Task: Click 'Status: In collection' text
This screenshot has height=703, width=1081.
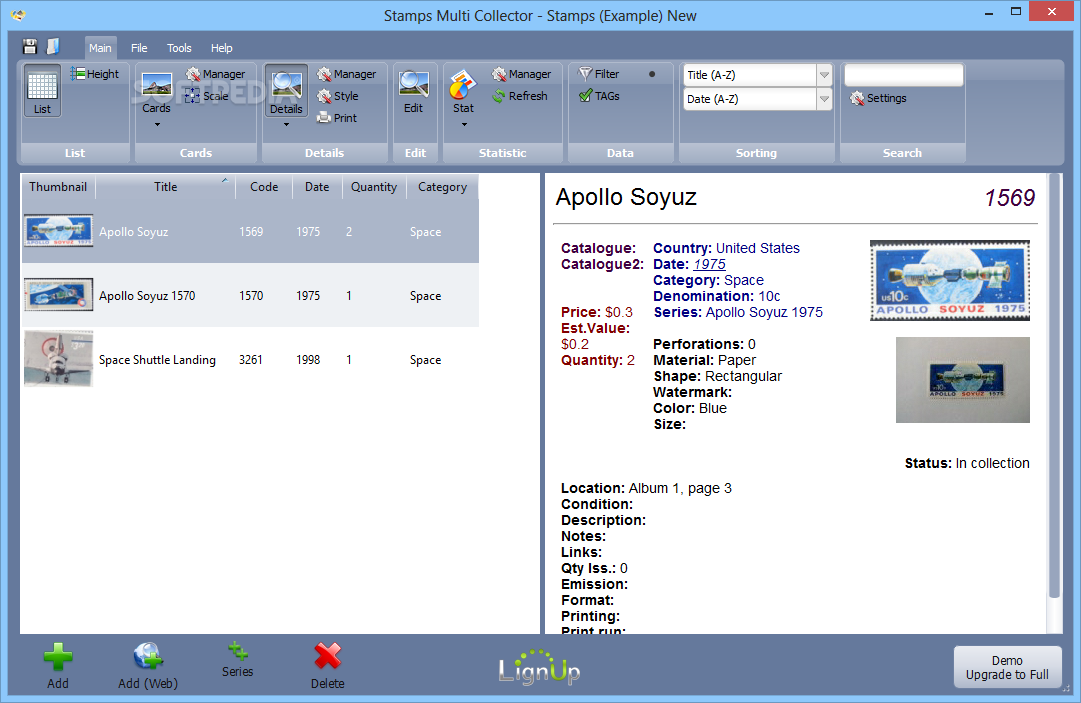Action: (x=967, y=463)
